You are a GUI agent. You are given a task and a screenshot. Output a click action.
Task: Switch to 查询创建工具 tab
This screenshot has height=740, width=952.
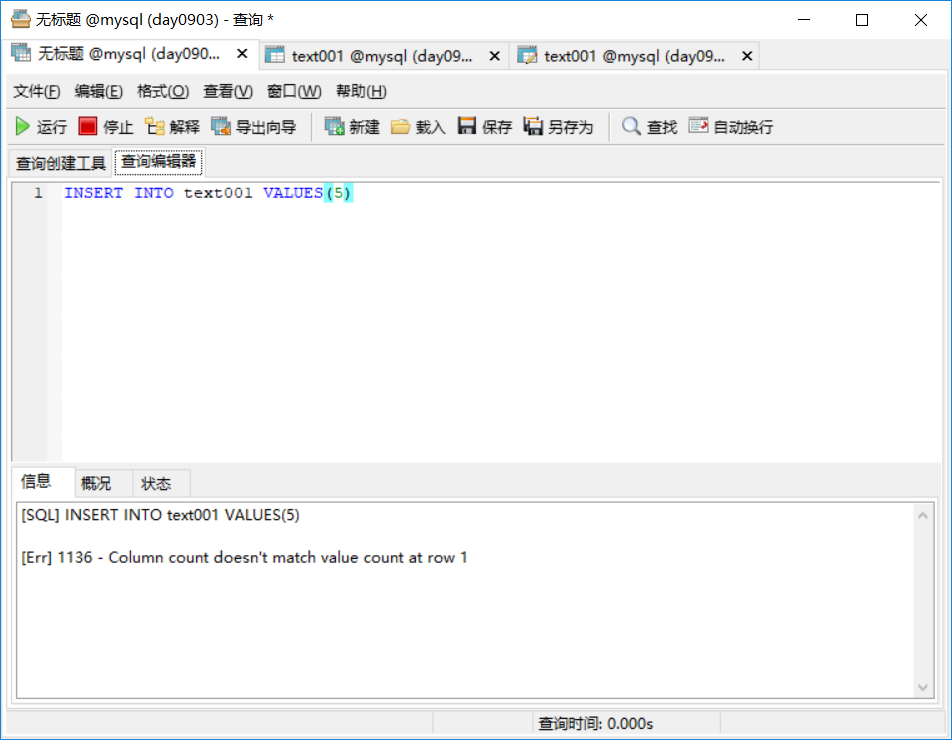click(x=61, y=163)
